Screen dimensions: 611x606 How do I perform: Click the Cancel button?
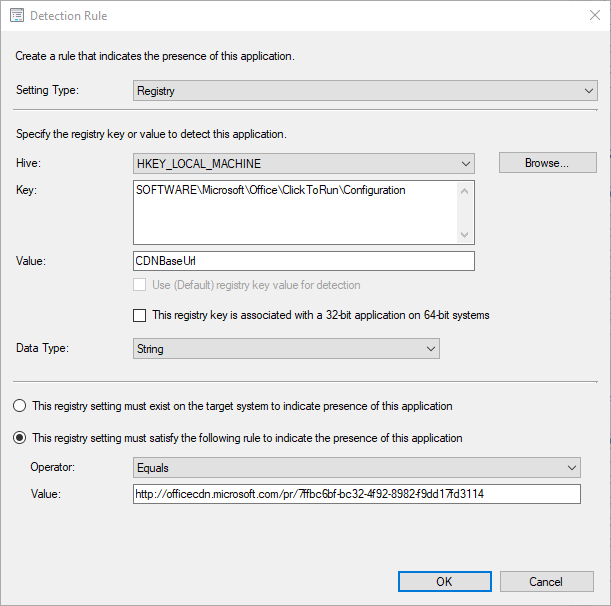pos(546,581)
